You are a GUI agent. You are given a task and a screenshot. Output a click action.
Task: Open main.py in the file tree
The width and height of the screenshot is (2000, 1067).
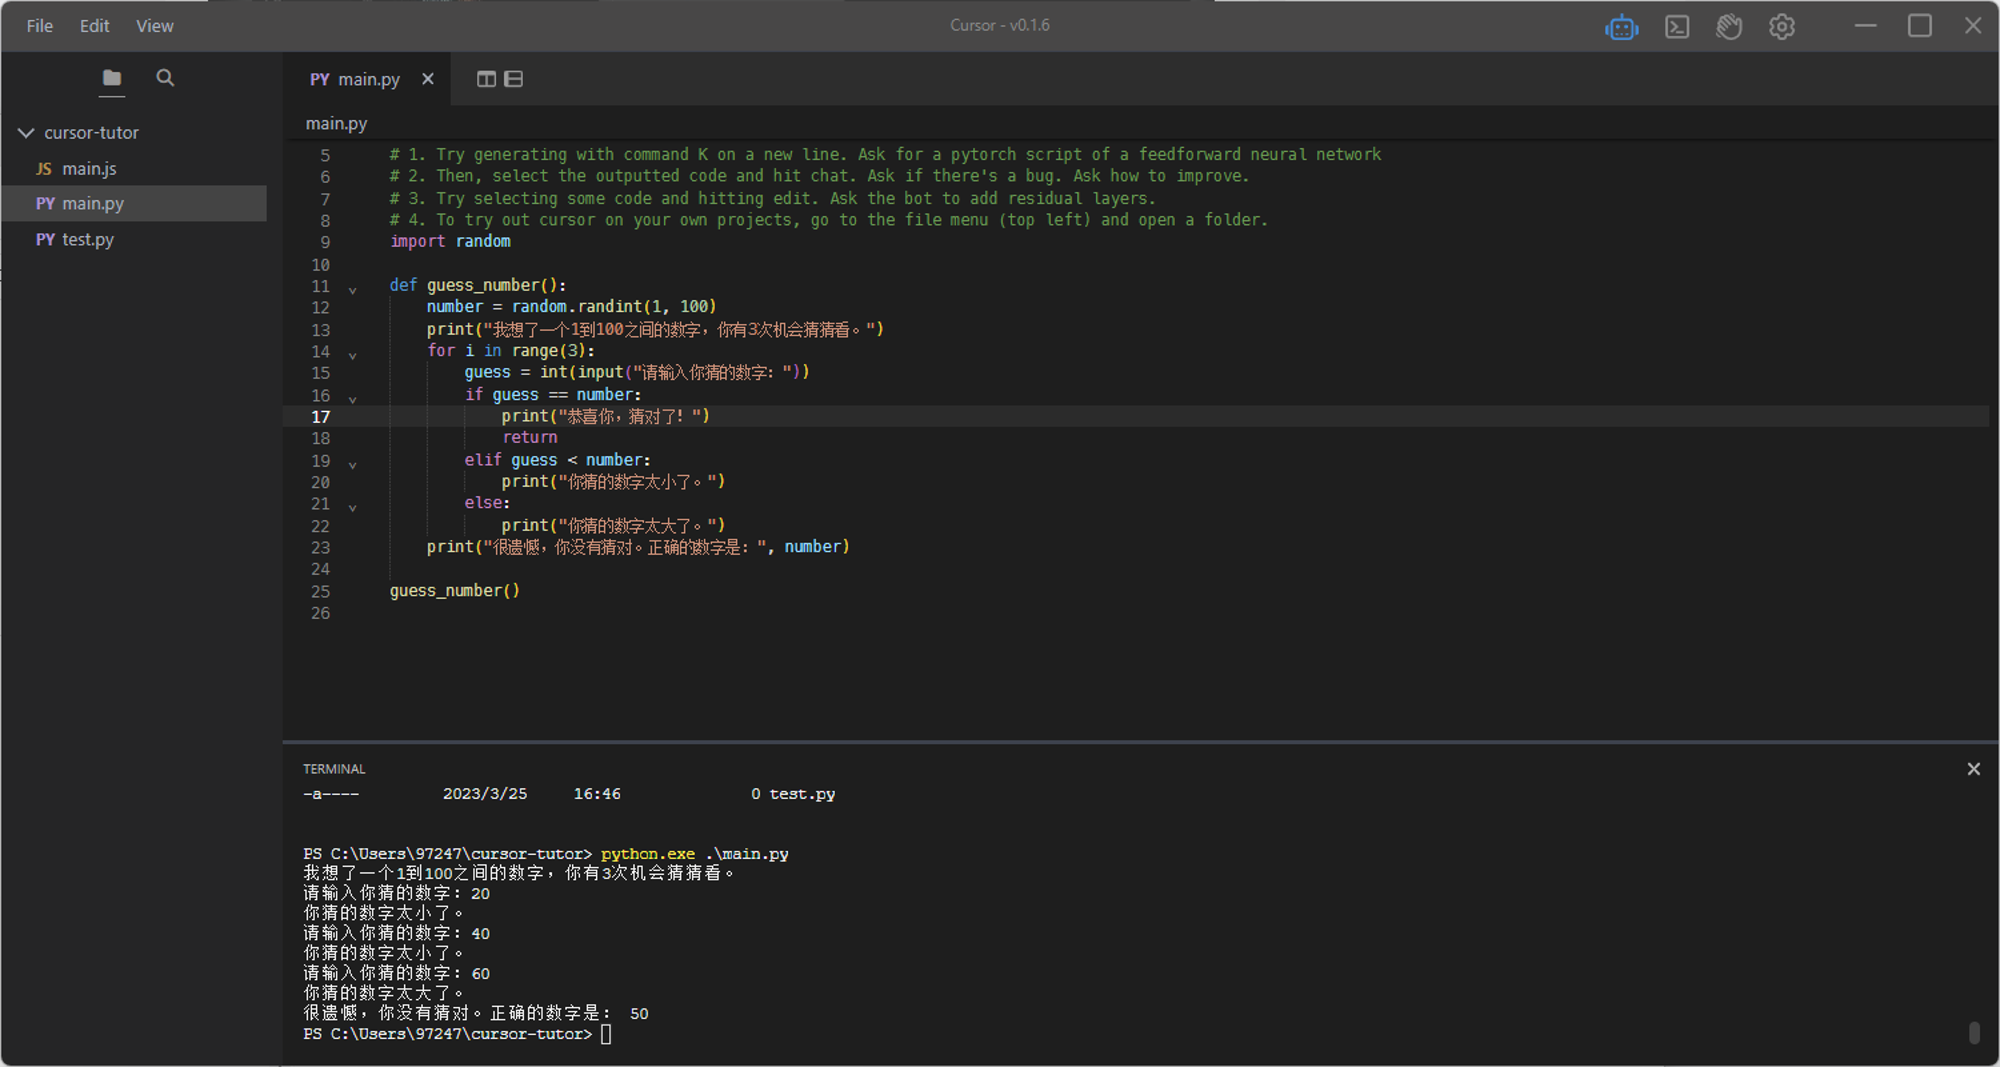coord(134,203)
